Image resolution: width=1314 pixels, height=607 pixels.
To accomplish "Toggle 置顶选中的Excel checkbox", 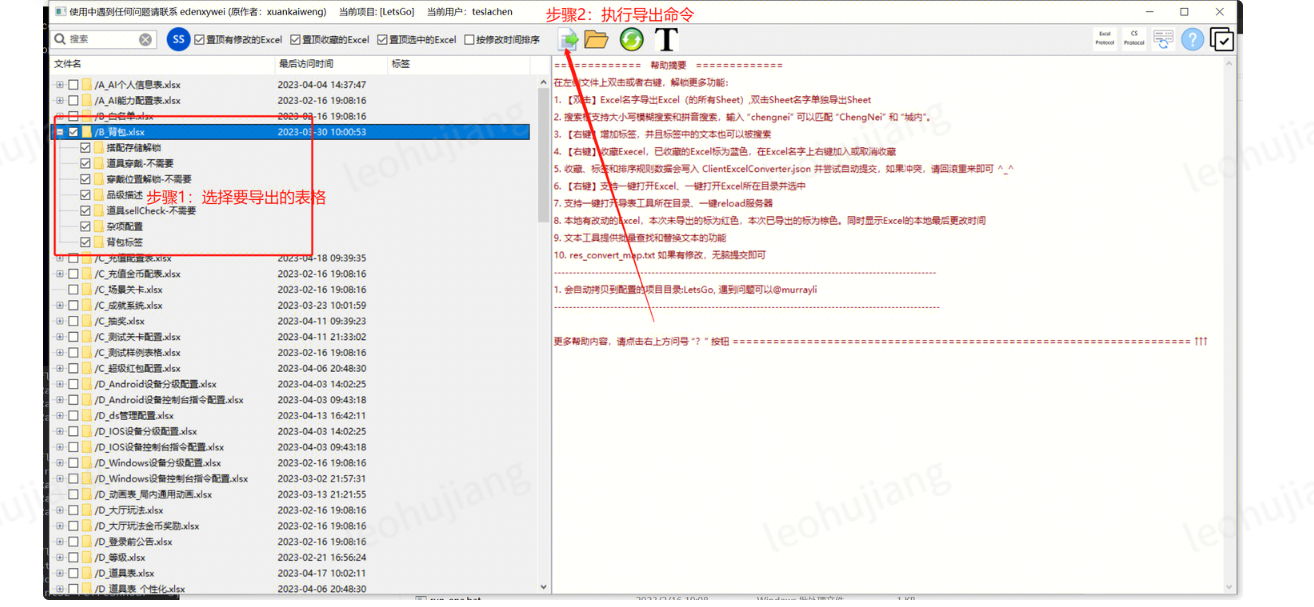I will tap(382, 40).
